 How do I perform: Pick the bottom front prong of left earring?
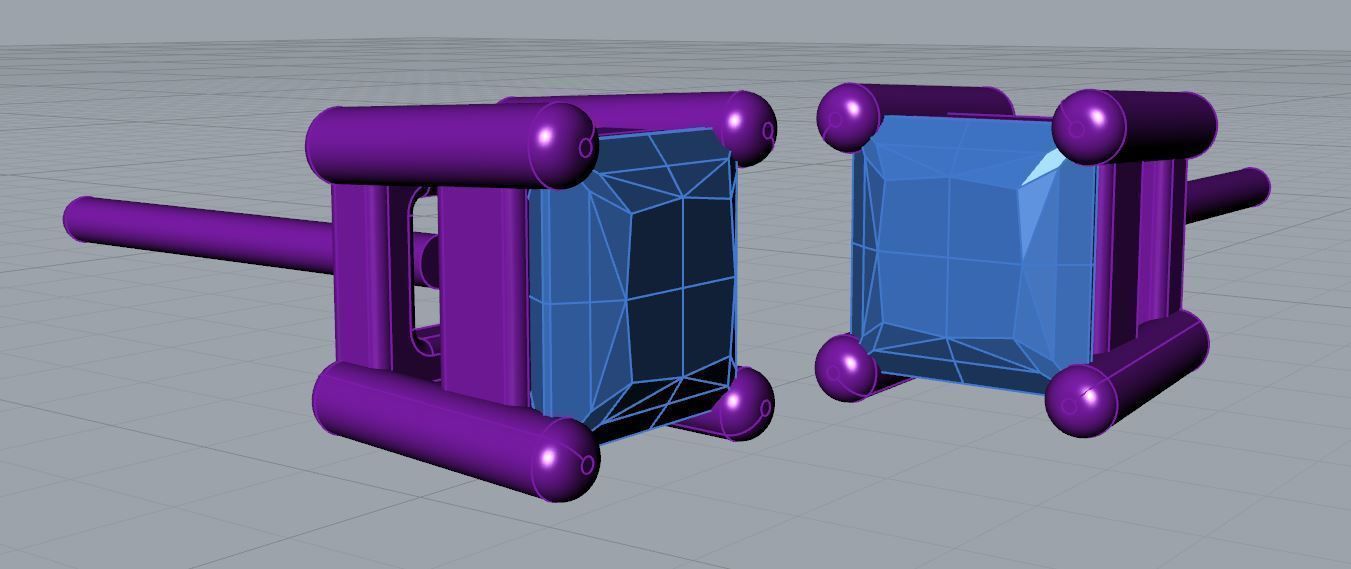455,430
